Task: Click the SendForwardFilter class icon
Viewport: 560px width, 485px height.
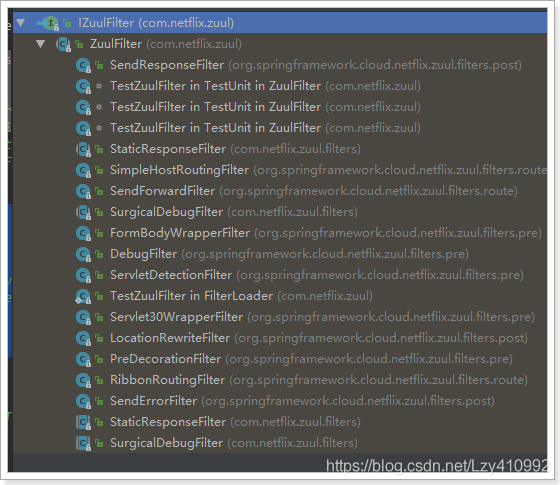Action: (x=83, y=191)
